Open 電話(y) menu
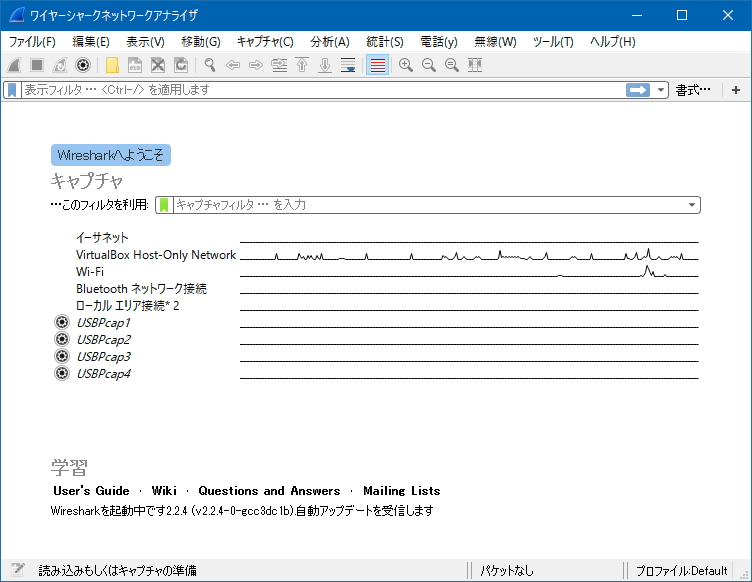752x582 pixels. coord(439,42)
